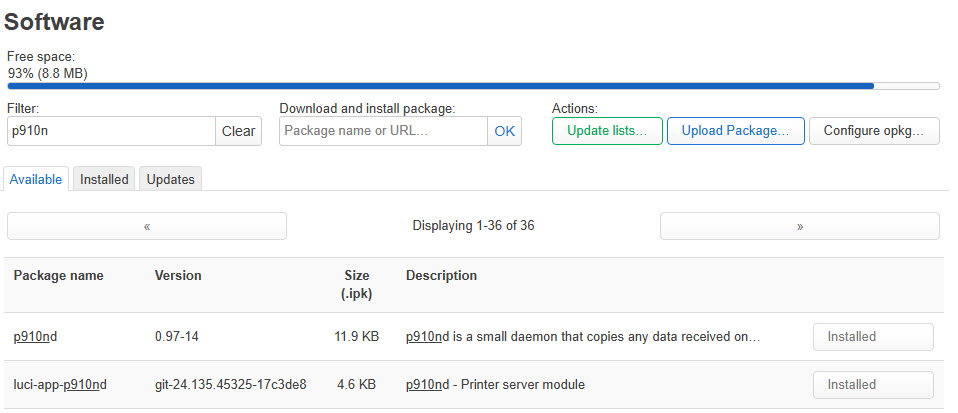Click Installed button for luci-app-p910nd
Viewport: 958px width, 413px height.
coord(873,385)
